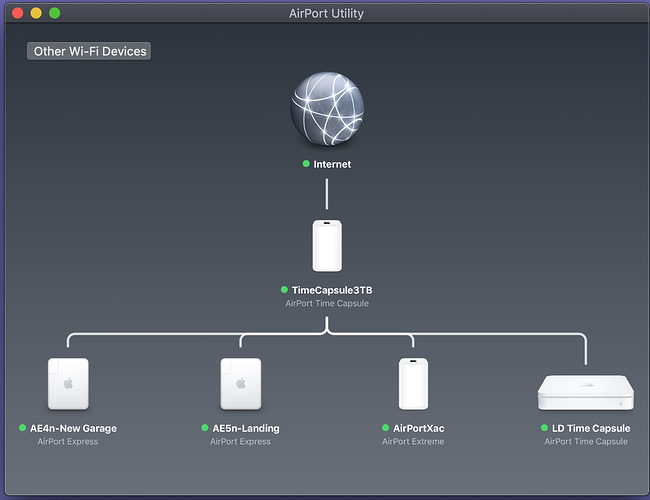Select the LD Time Capsule device icon

pos(586,393)
